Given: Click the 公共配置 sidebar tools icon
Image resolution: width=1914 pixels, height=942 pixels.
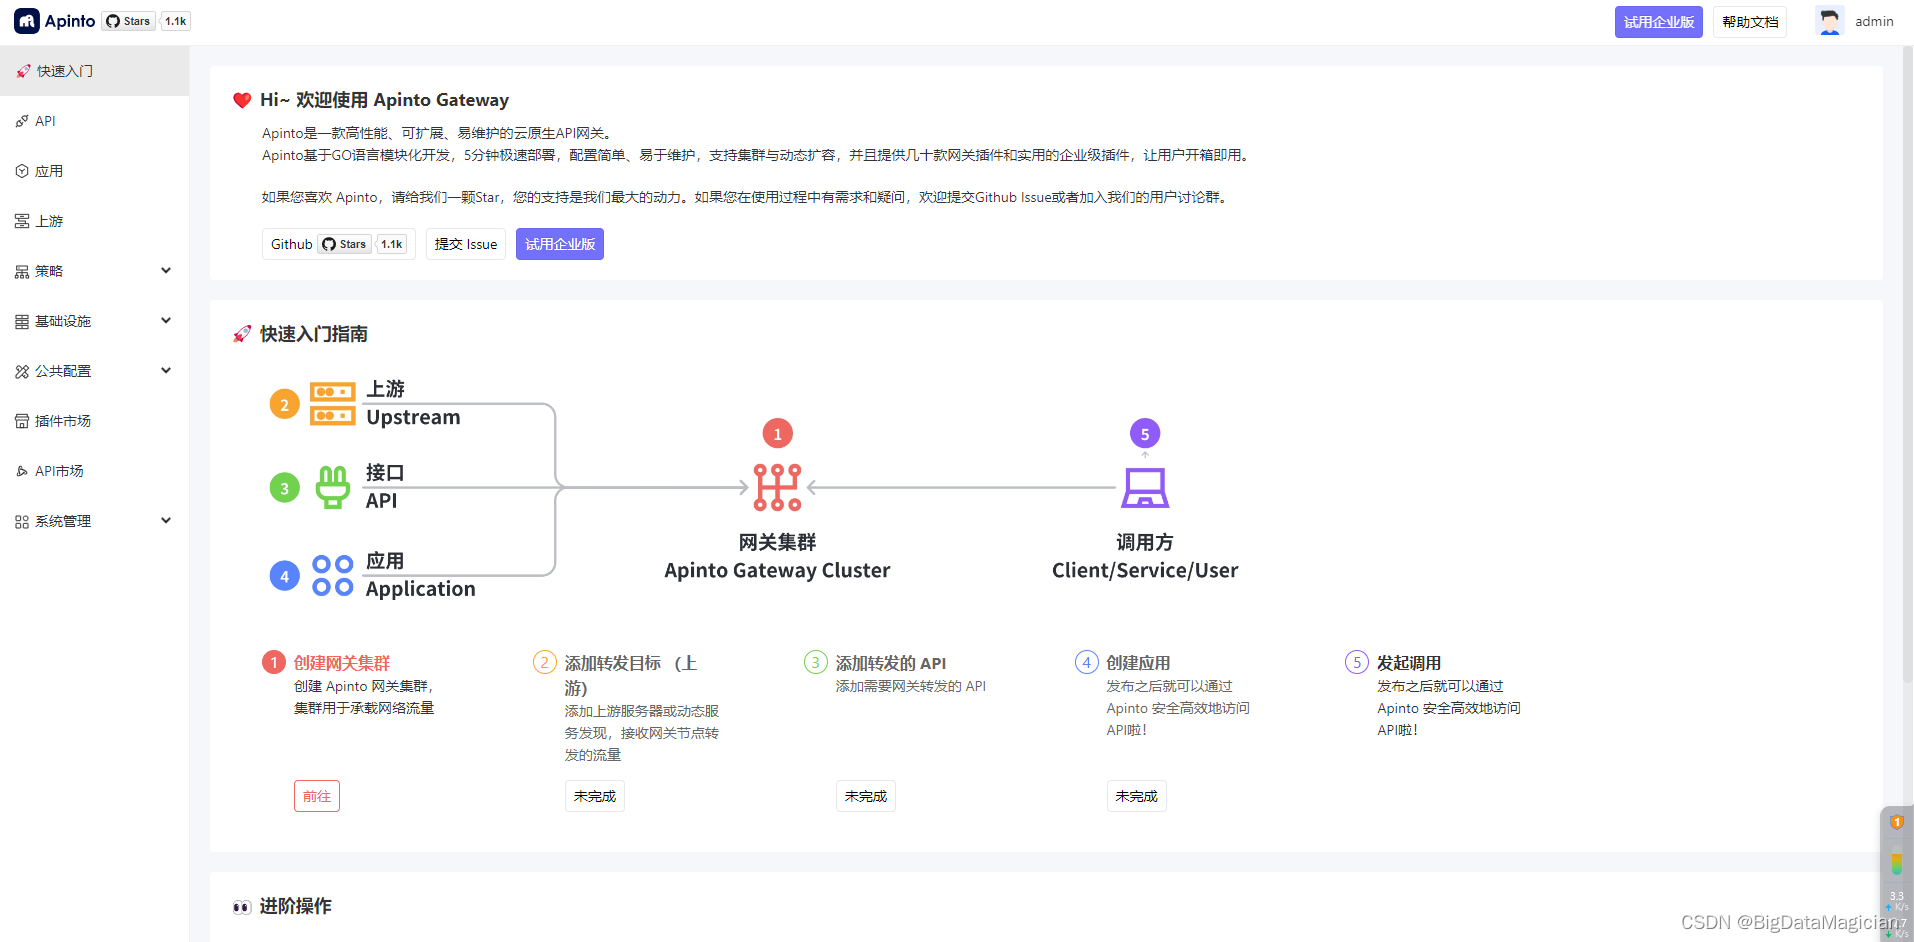Looking at the screenshot, I should pyautogui.click(x=22, y=371).
